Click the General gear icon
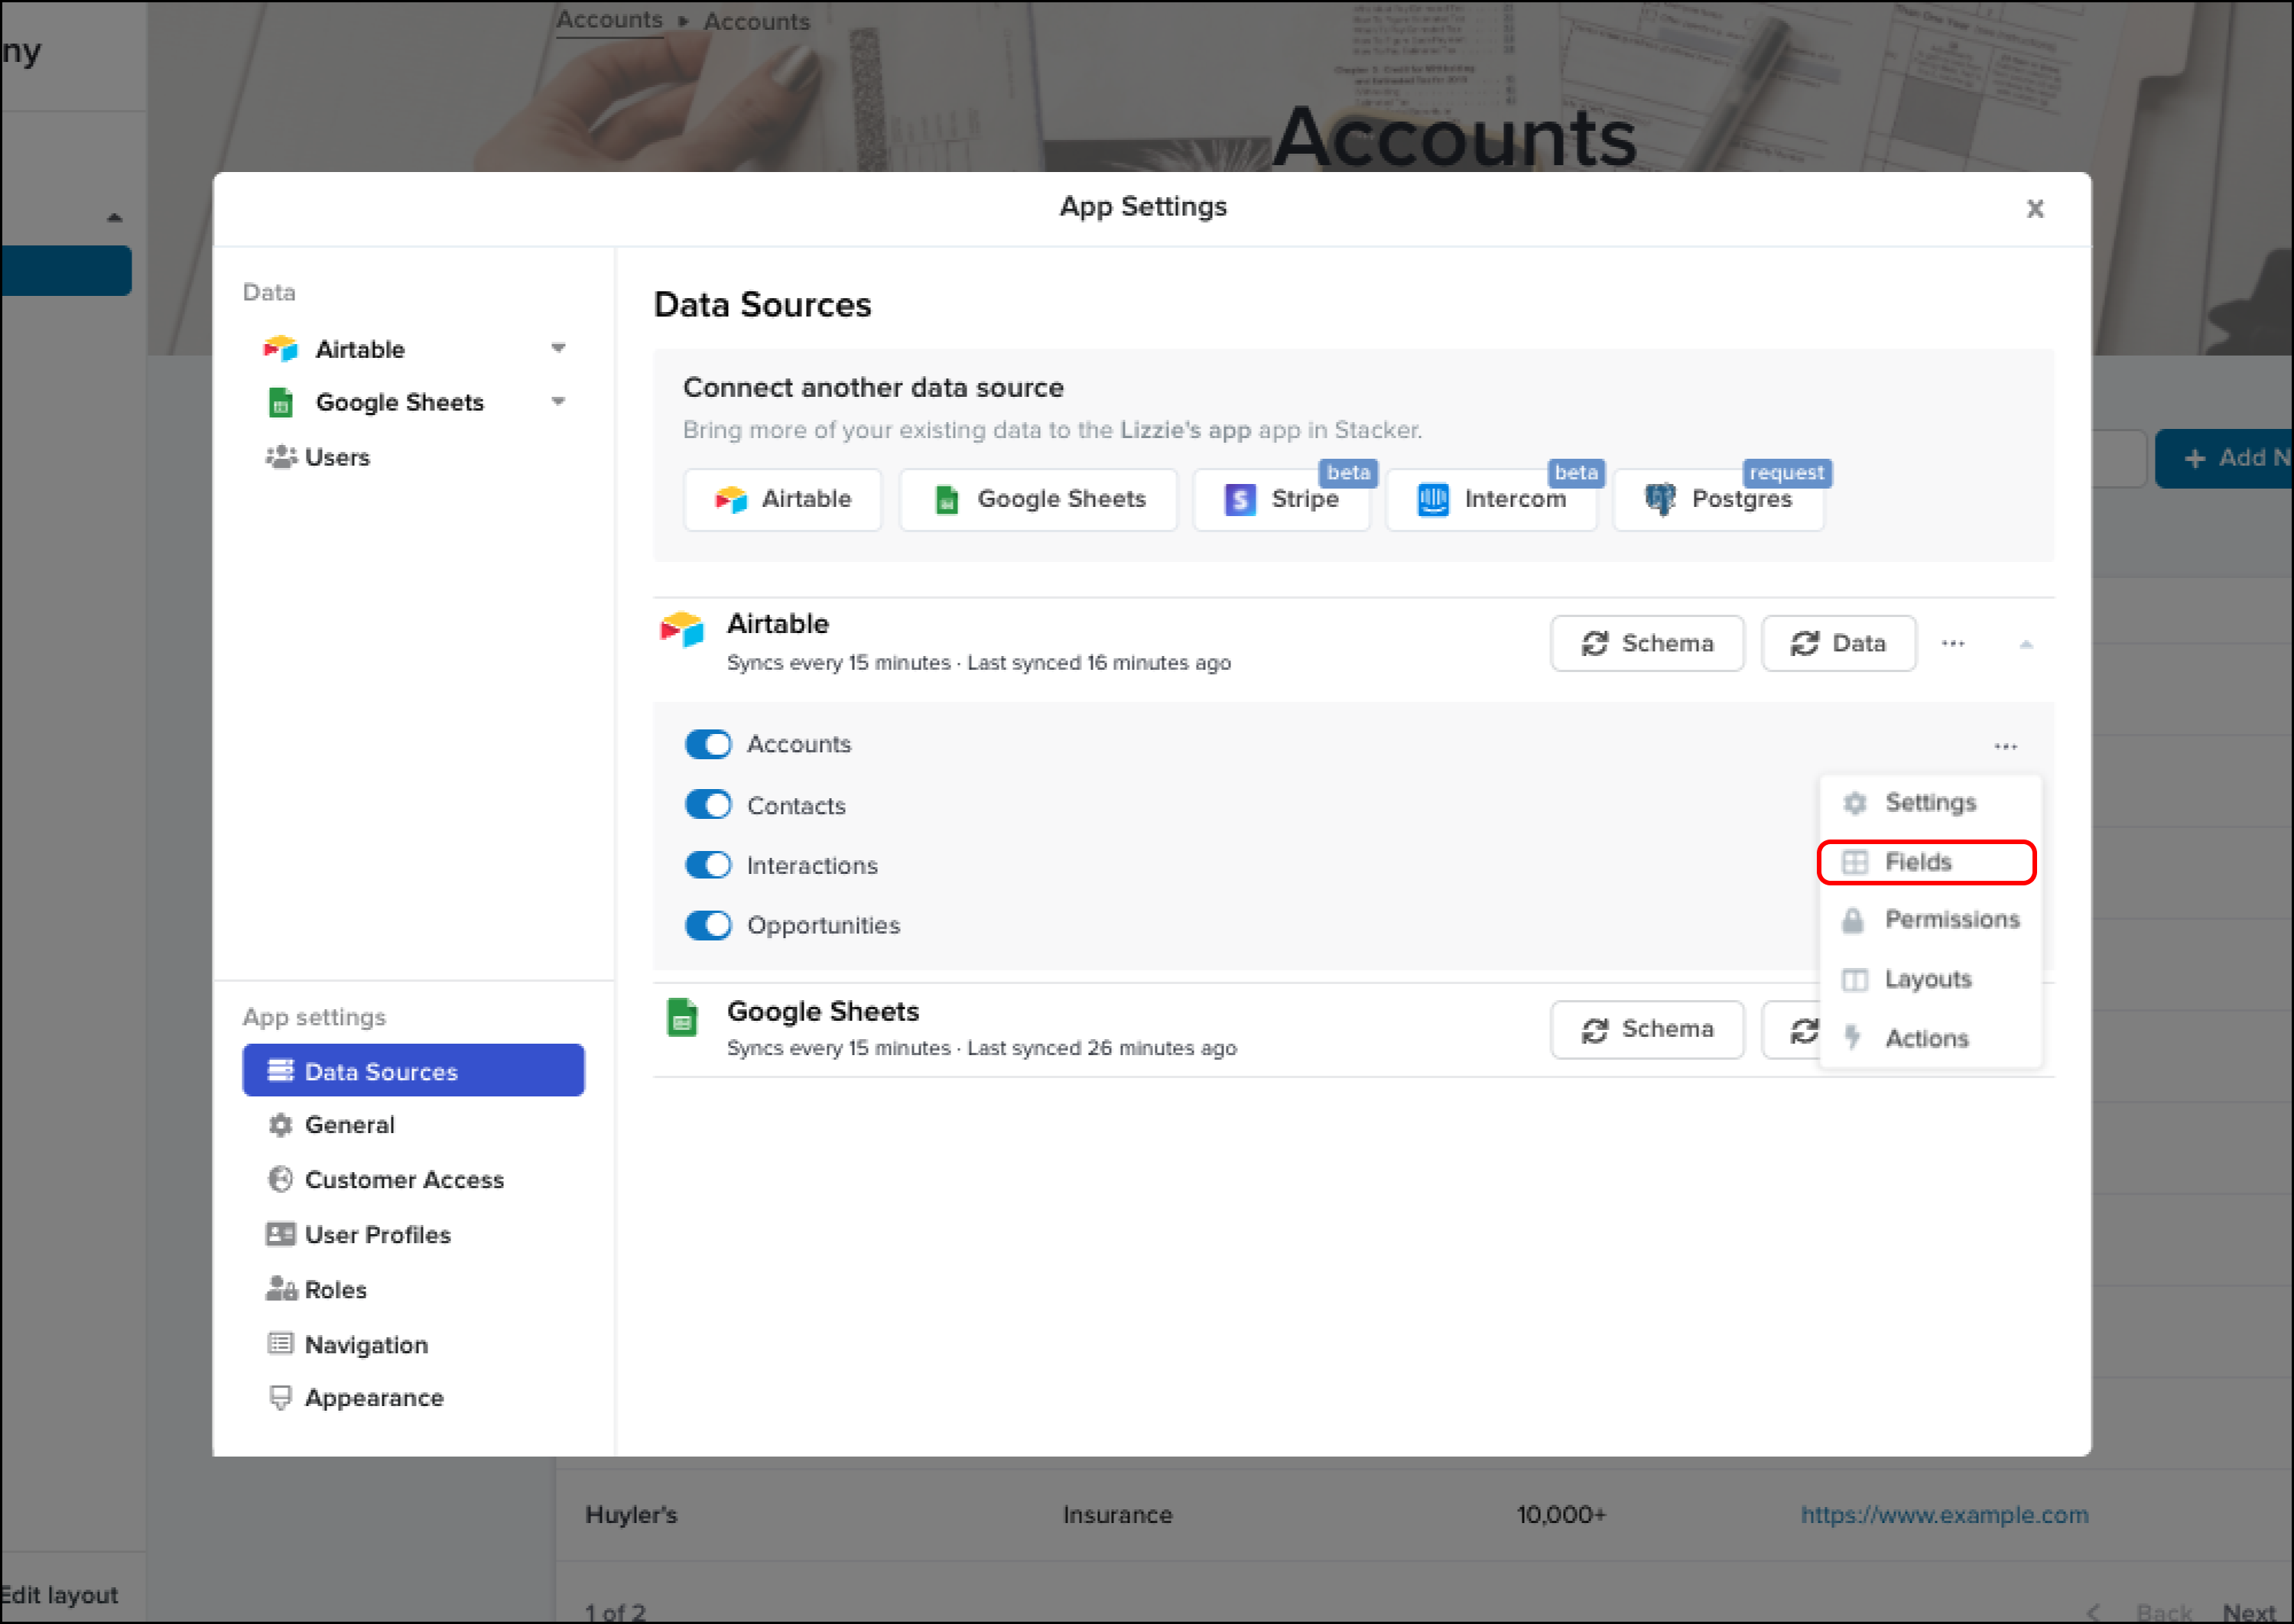Viewport: 2294px width, 1624px height. point(281,1125)
